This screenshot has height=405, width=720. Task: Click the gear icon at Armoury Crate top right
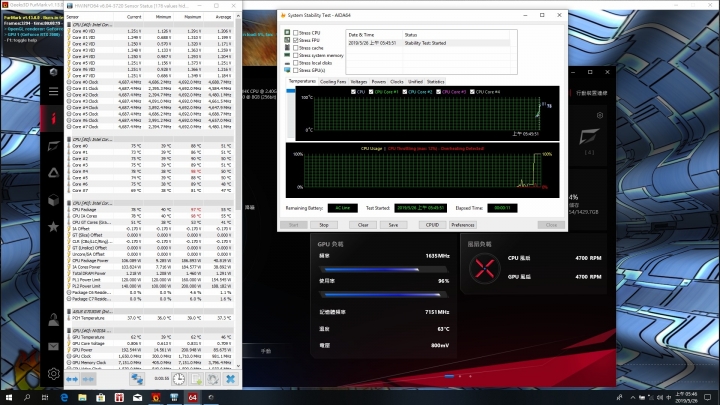coord(600,115)
